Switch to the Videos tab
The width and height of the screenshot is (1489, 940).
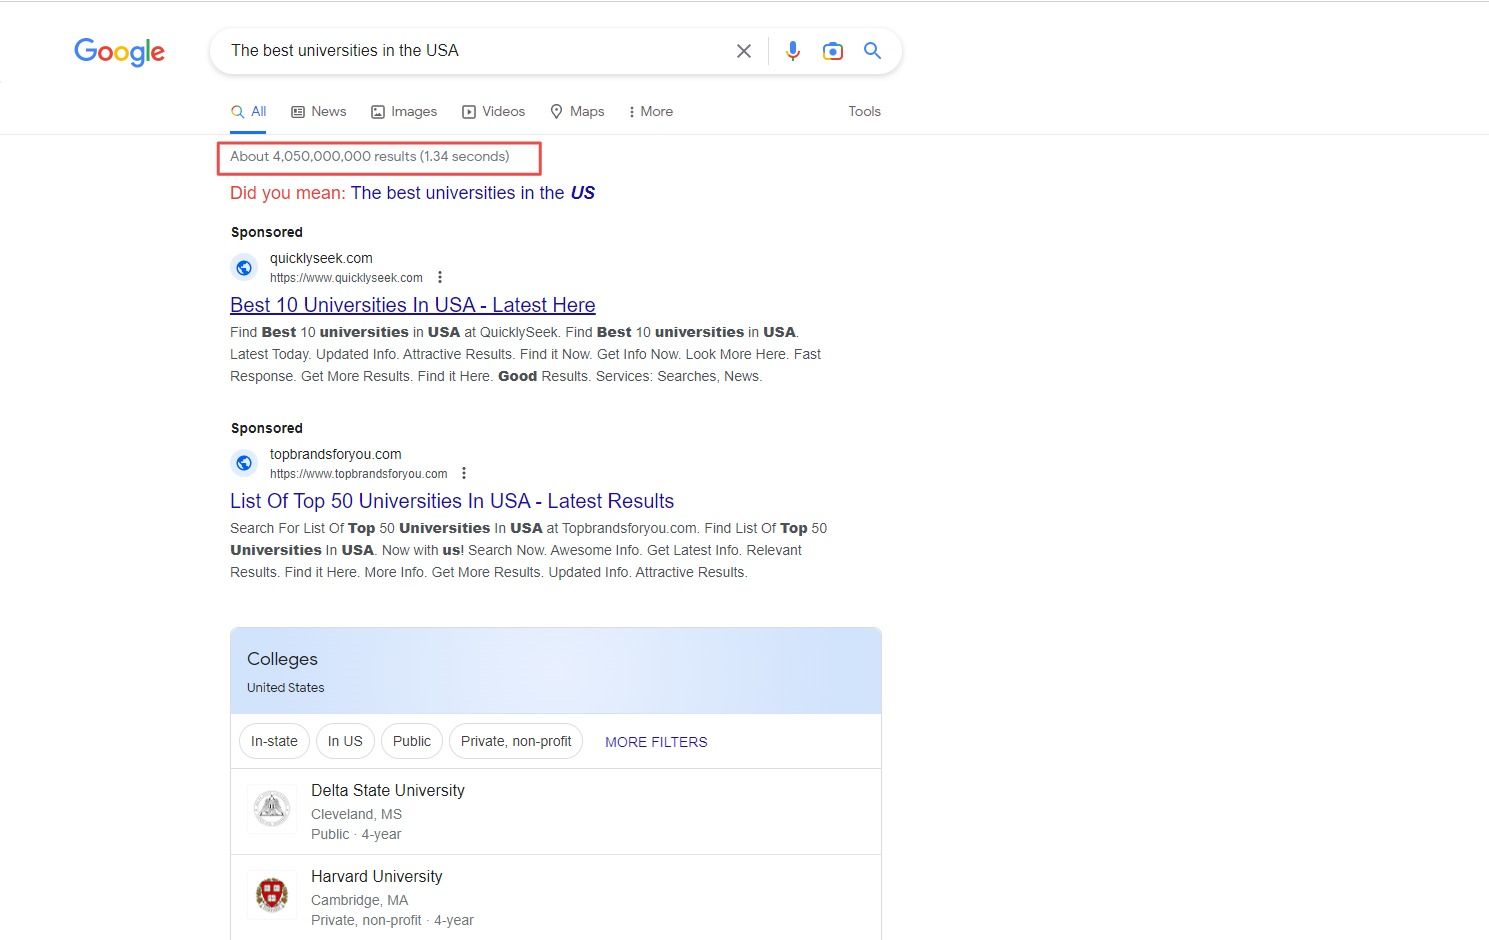tap(493, 111)
